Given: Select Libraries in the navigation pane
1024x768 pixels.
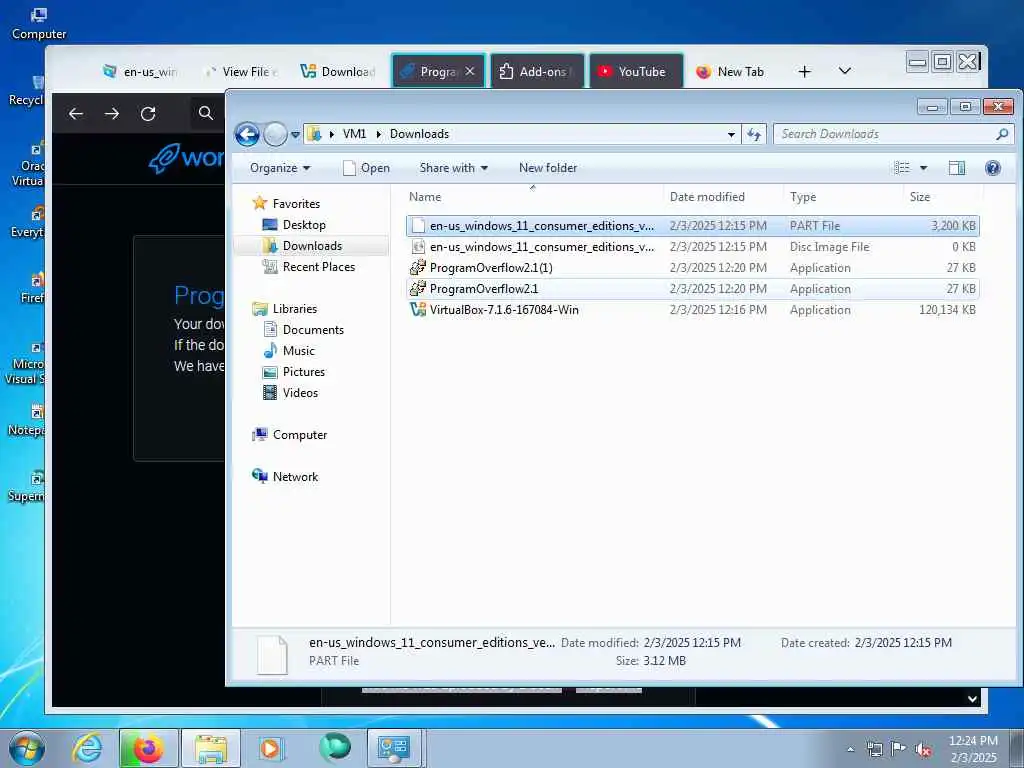Looking at the screenshot, I should pos(285,309).
